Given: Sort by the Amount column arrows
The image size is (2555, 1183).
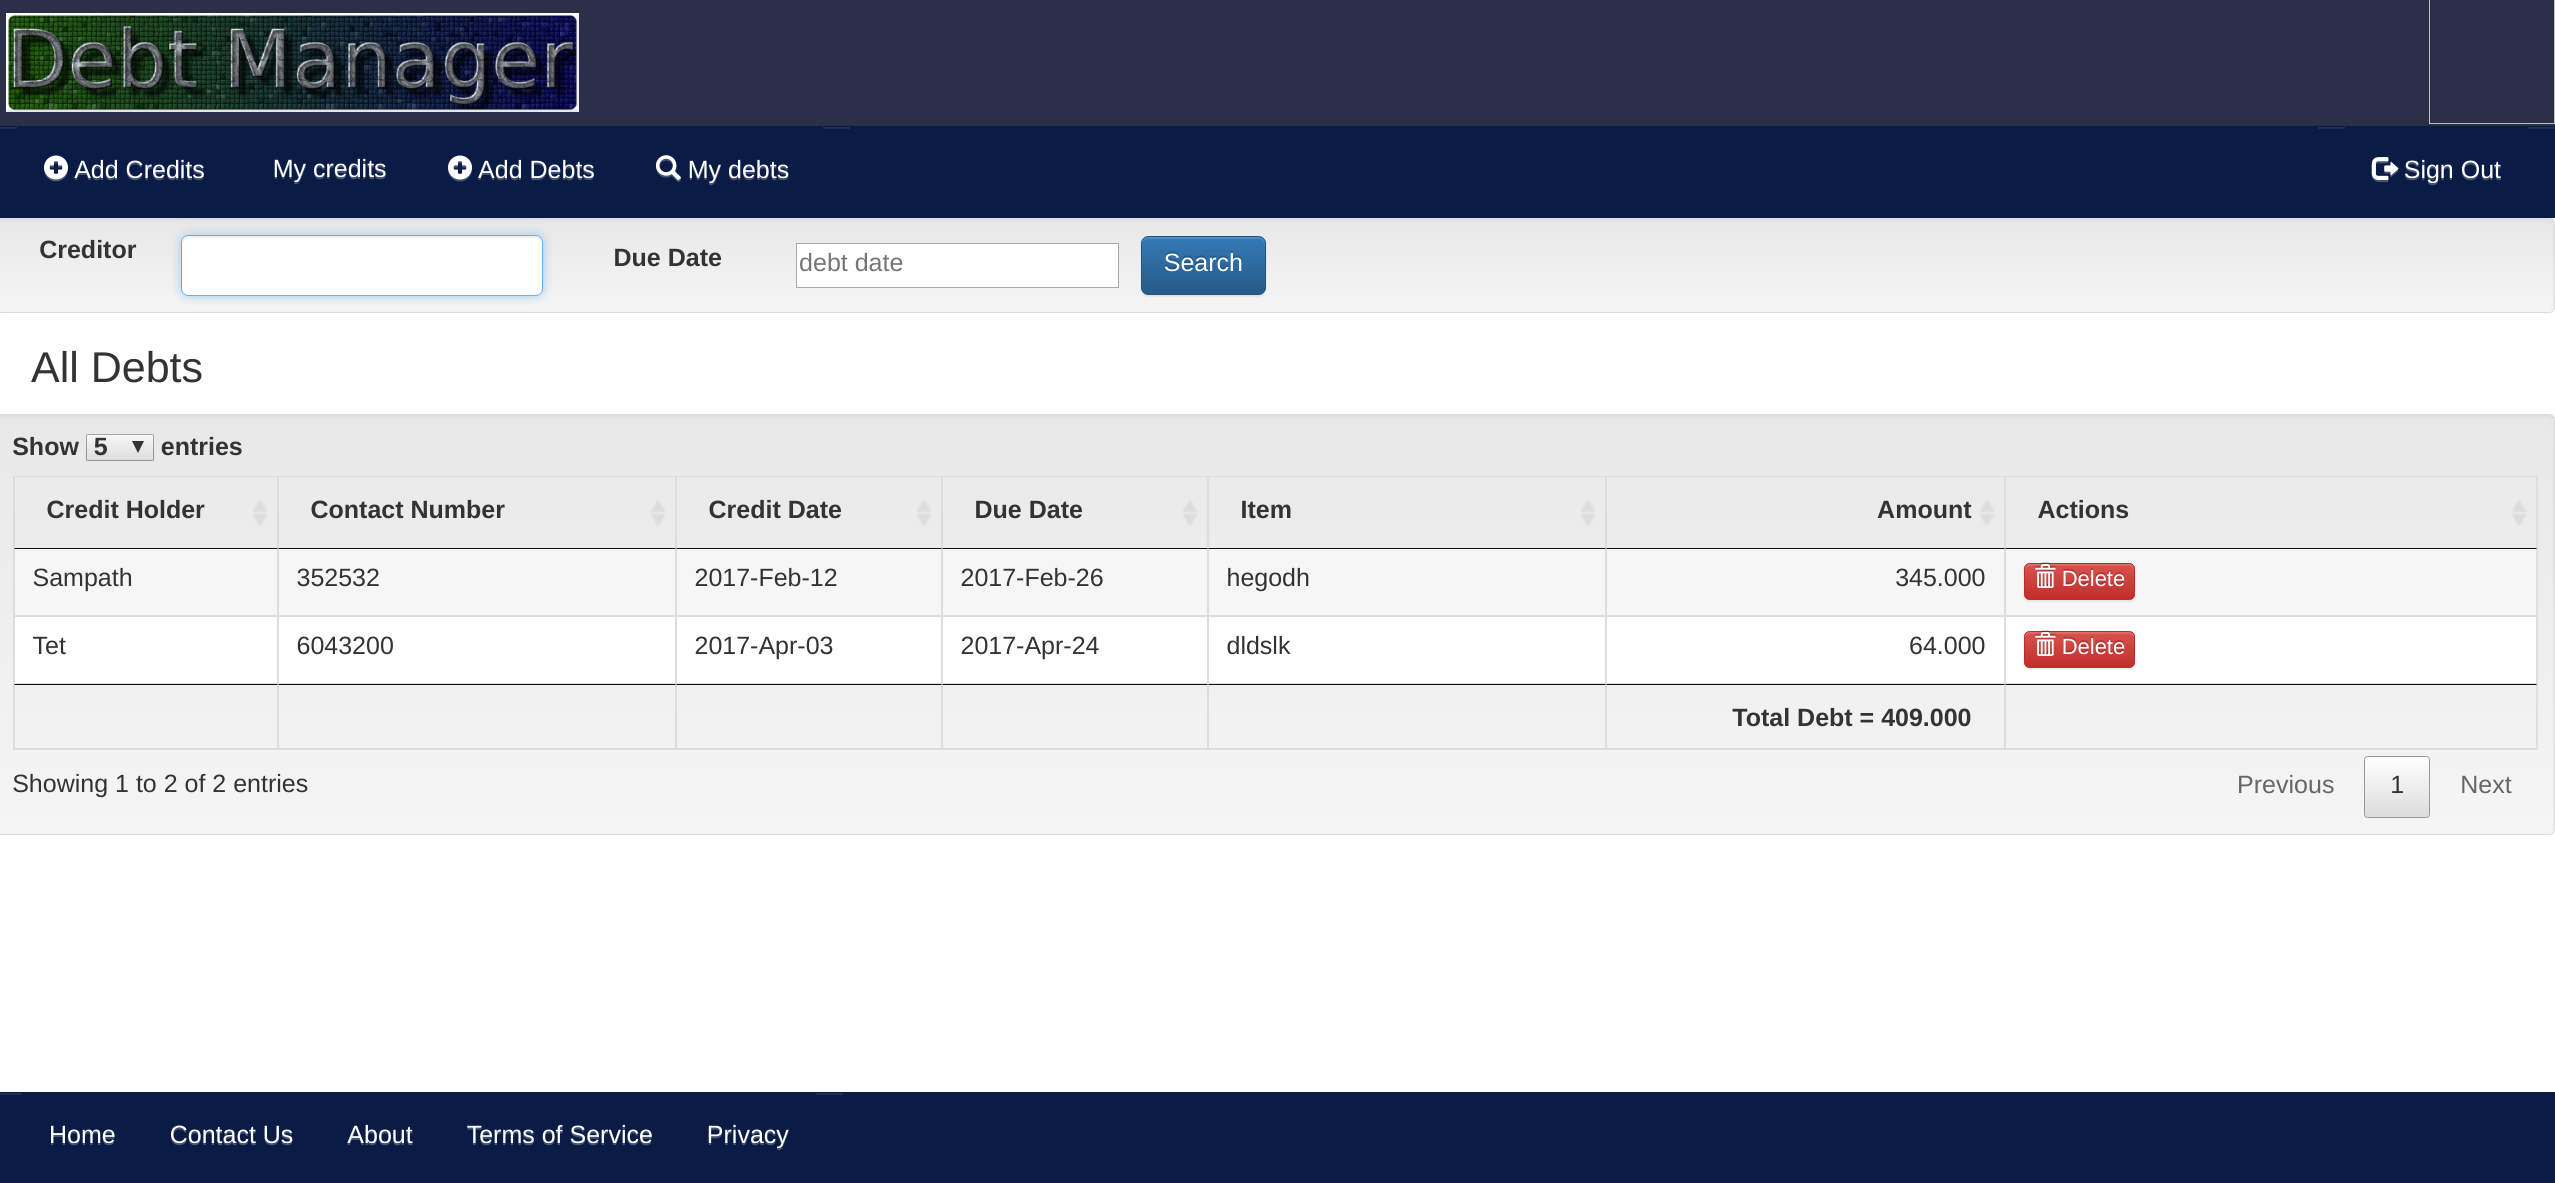Looking at the screenshot, I should click(x=1987, y=512).
